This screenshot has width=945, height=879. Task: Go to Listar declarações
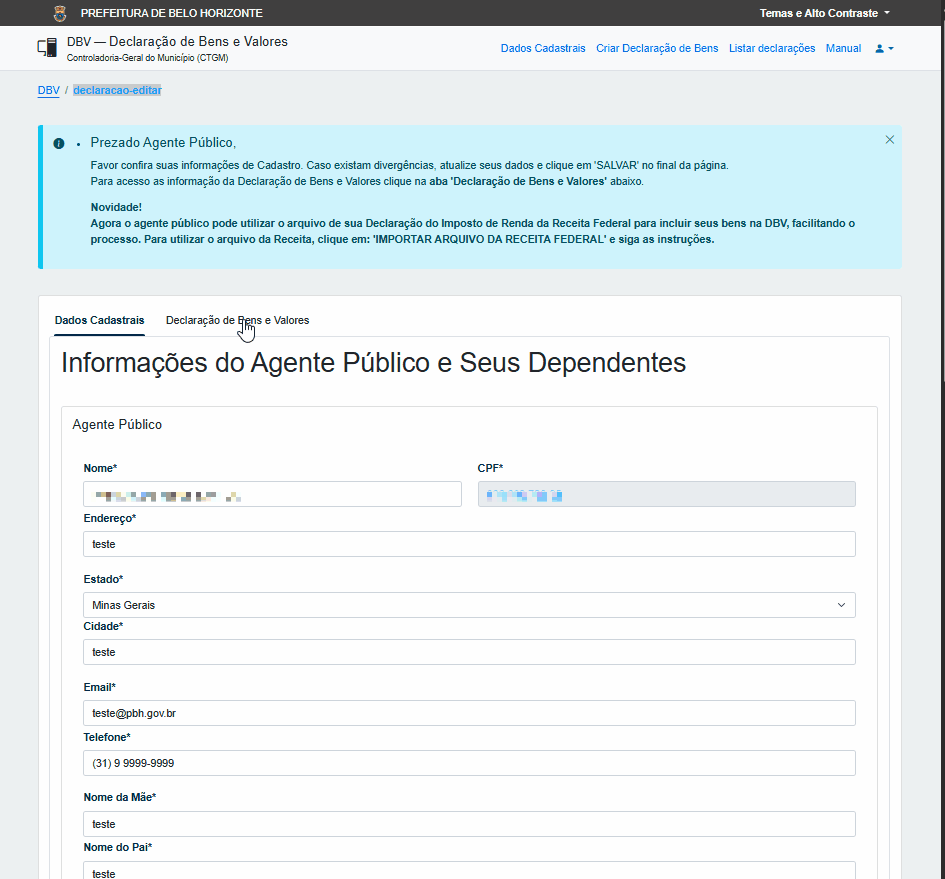(772, 48)
